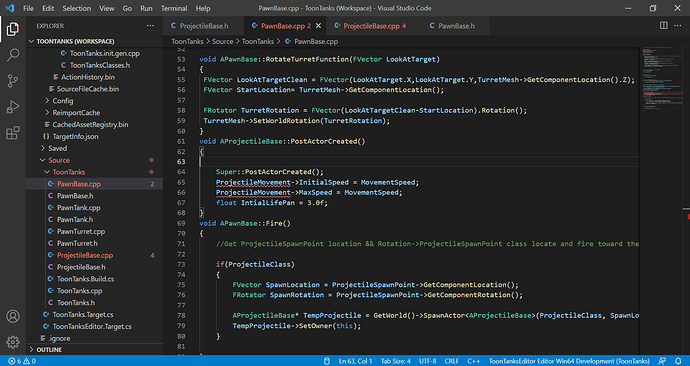Open ToonTanks.cpp file
Viewport: 690px width, 366px height.
pyautogui.click(x=79, y=291)
